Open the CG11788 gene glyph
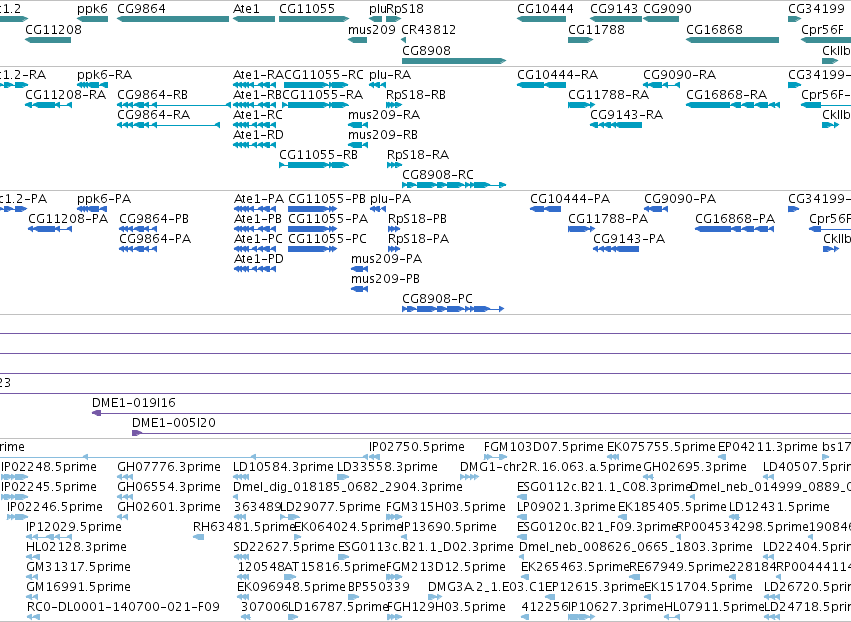The height and width of the screenshot is (622, 851). coord(580,40)
